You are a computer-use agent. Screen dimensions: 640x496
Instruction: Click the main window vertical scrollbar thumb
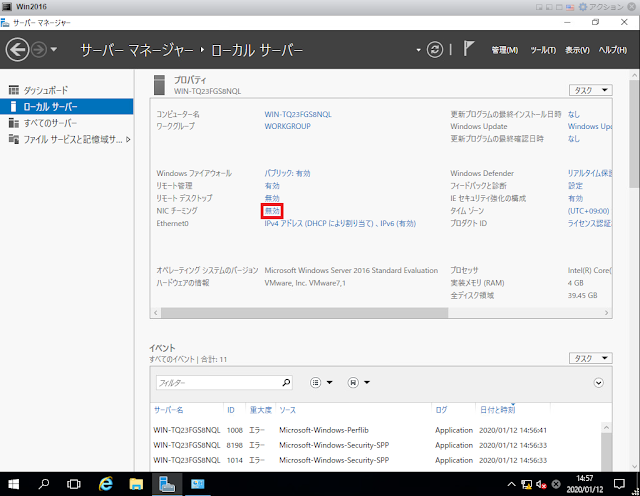coord(634,132)
